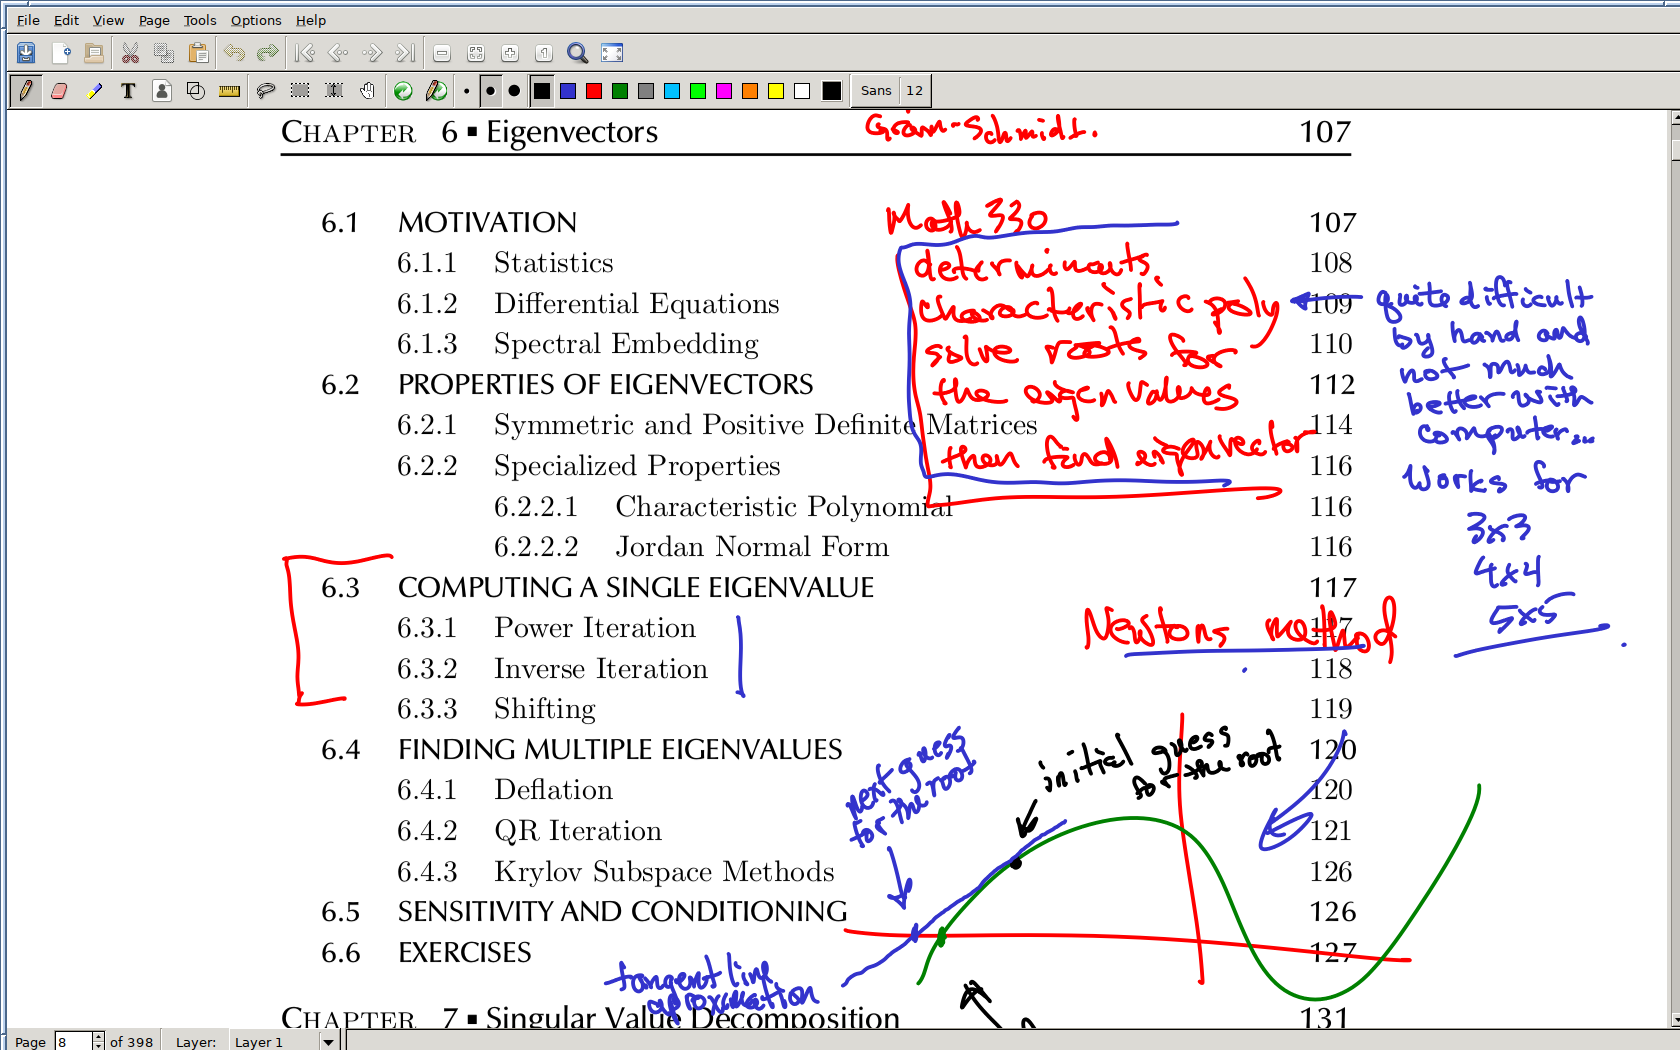Enable the Ruler tool

[x=229, y=91]
